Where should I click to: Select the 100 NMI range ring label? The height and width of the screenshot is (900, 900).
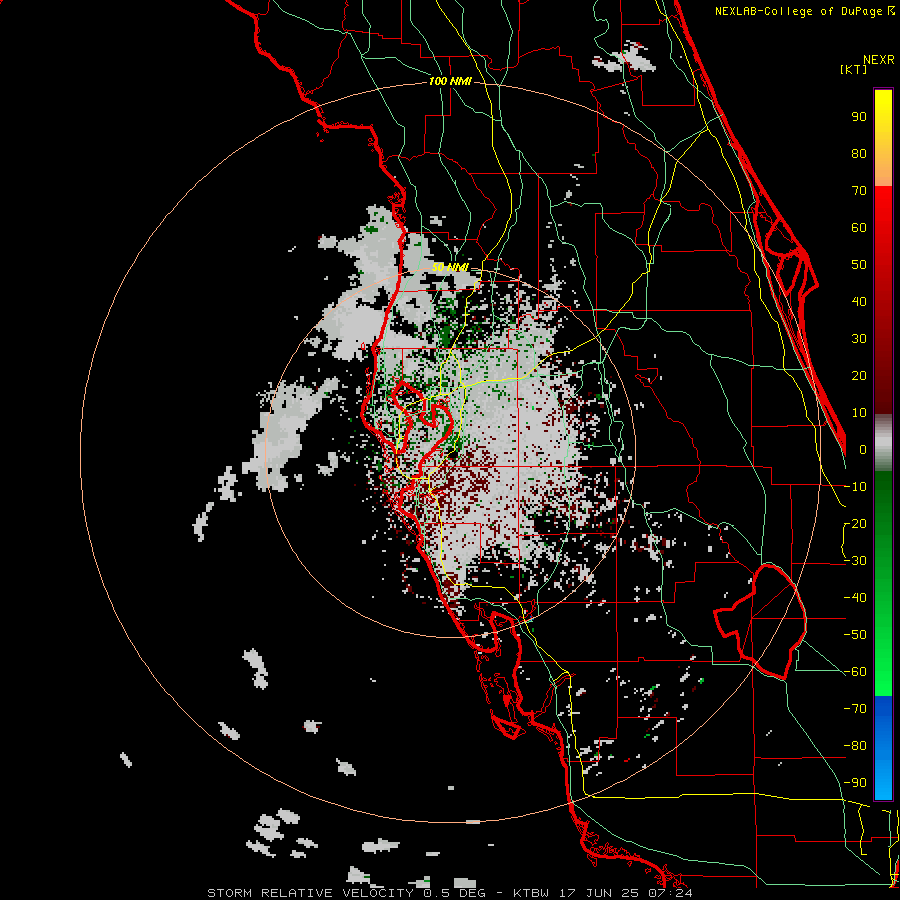(x=450, y=82)
